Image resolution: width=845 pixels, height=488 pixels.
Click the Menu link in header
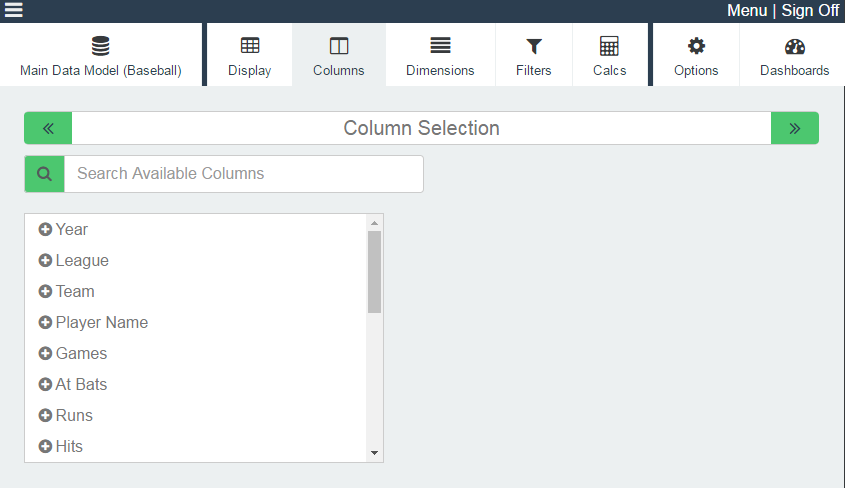747,10
